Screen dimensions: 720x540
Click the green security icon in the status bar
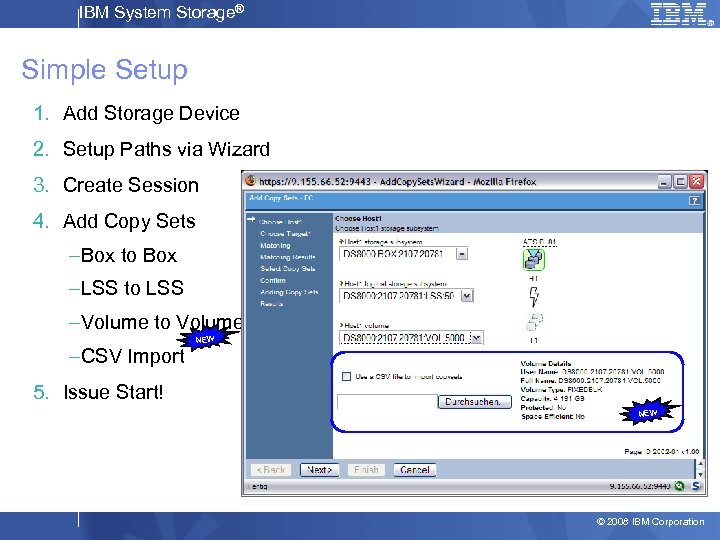[x=680, y=486]
